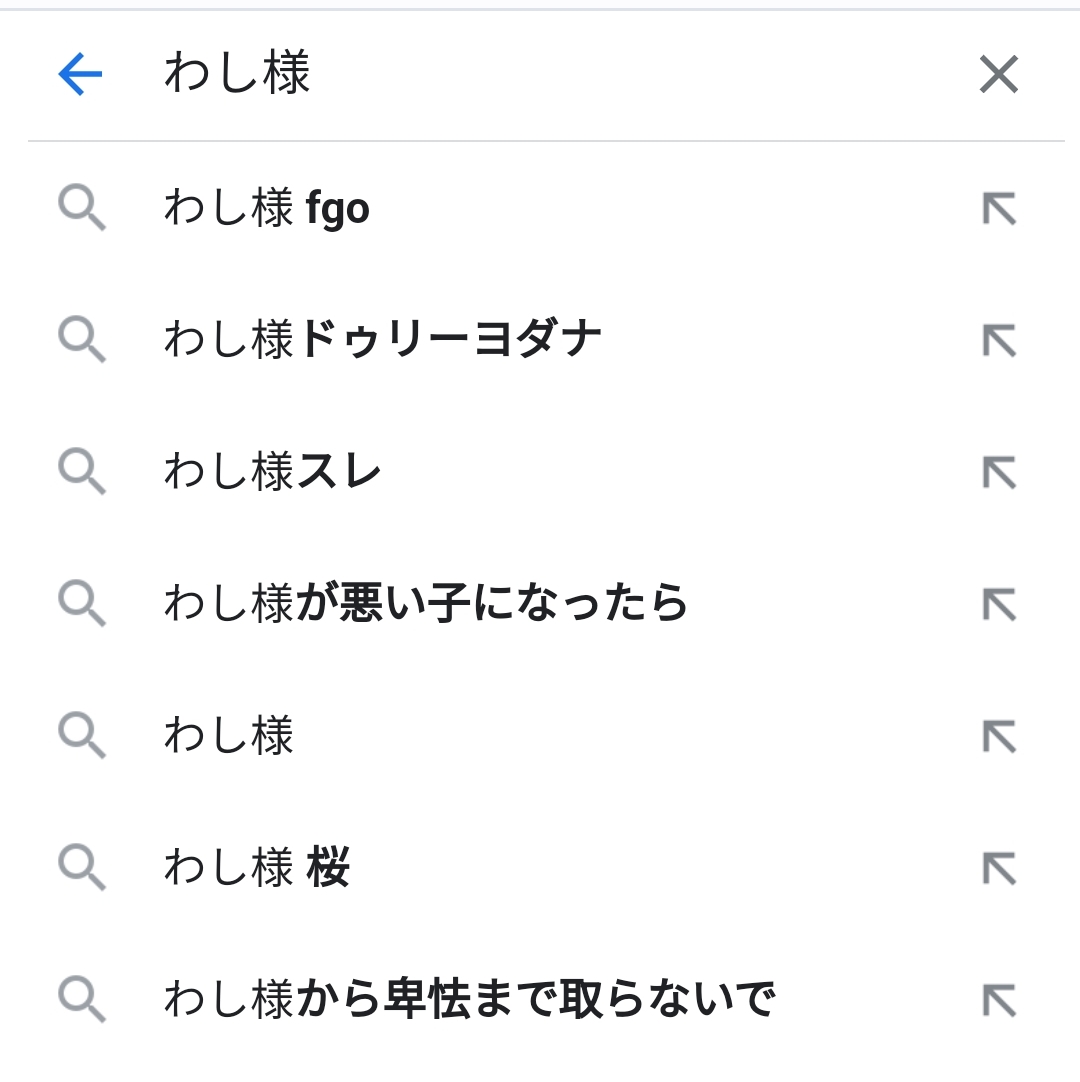Click the magnifier icon beside わし様 fgo
This screenshot has height=1082, width=1080.
click(x=81, y=209)
